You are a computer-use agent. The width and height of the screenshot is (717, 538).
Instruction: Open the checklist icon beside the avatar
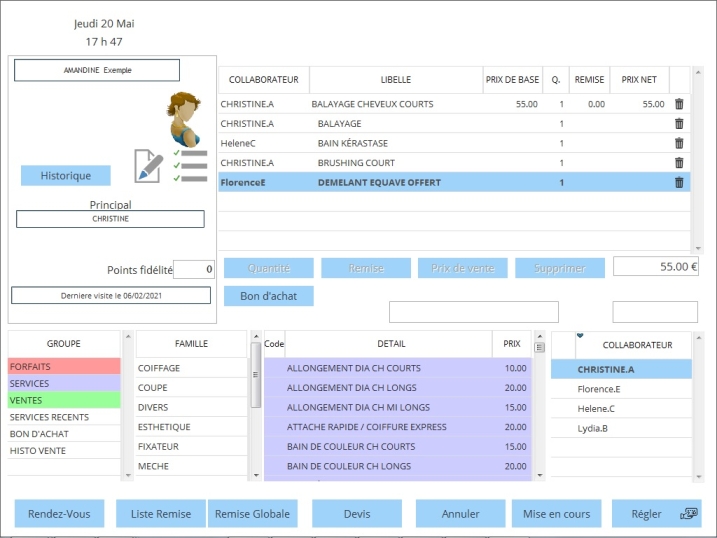[x=190, y=166]
